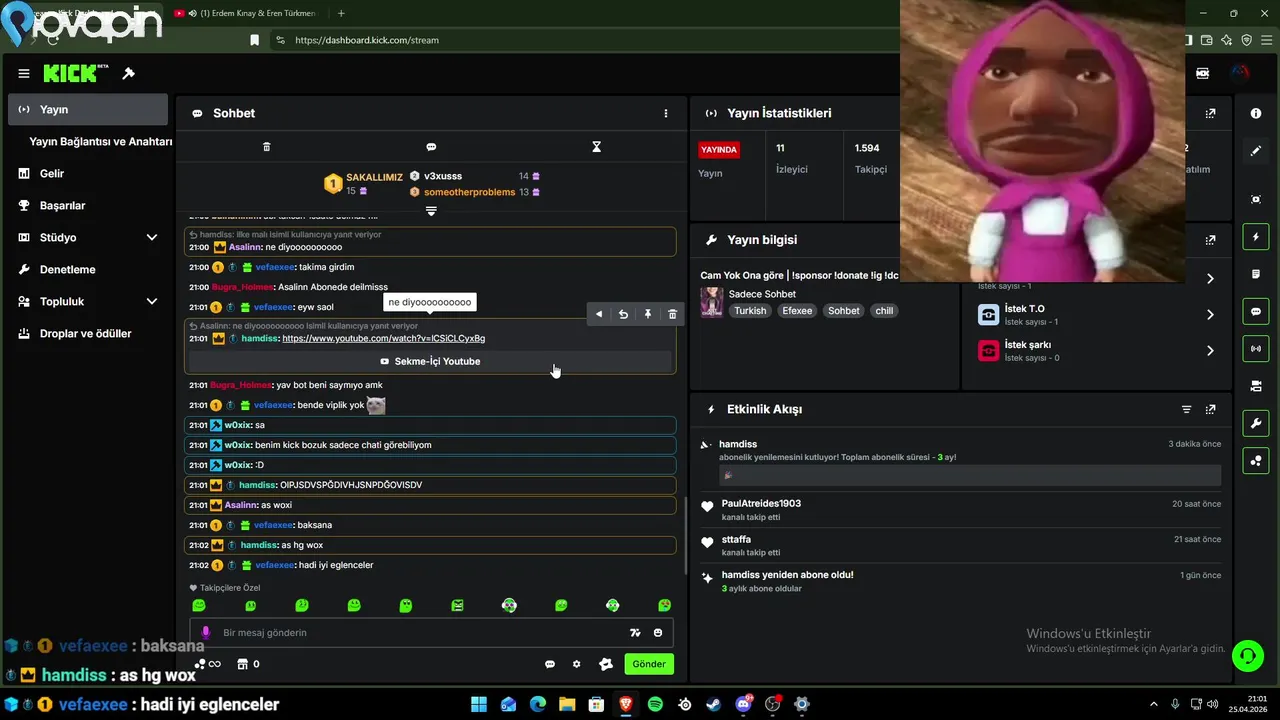Click the chat panel vertical scrollbar
The width and height of the screenshot is (1280, 720).
[x=685, y=535]
